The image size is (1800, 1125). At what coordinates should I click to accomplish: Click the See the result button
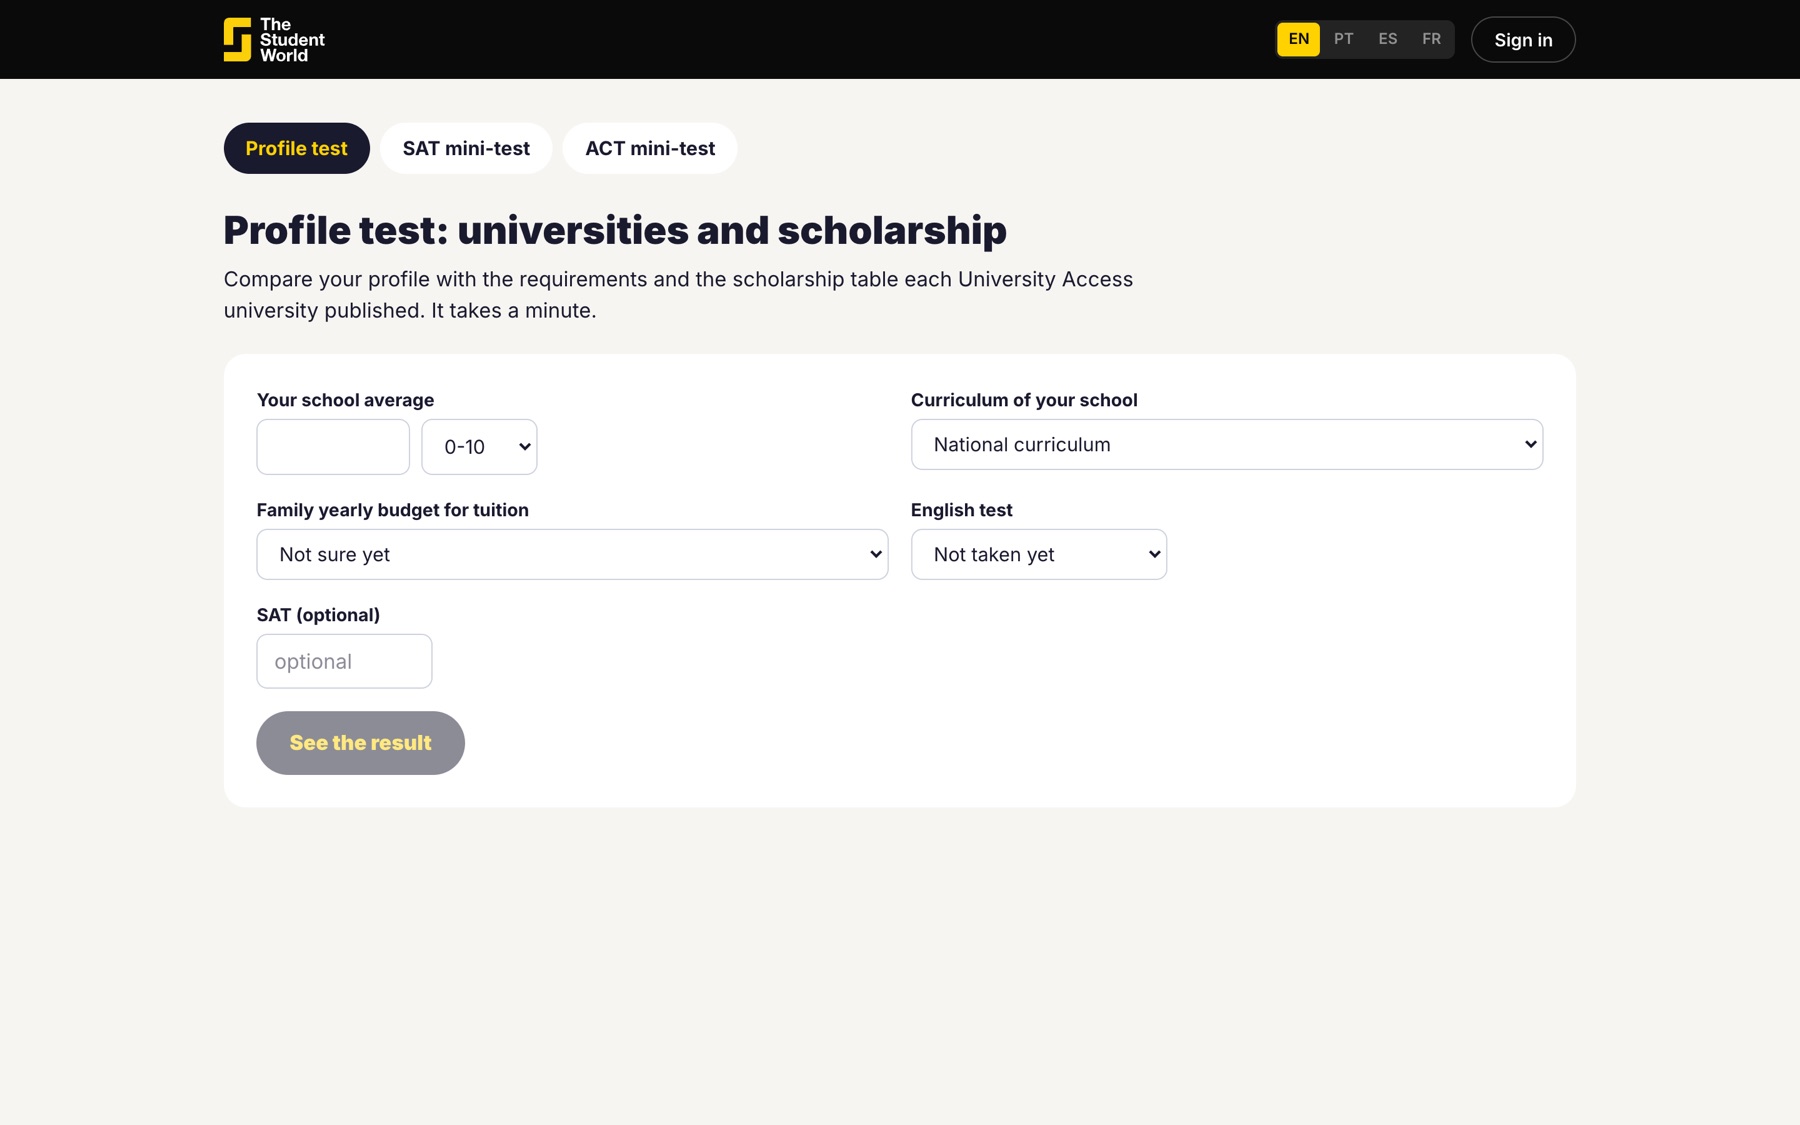coord(360,743)
